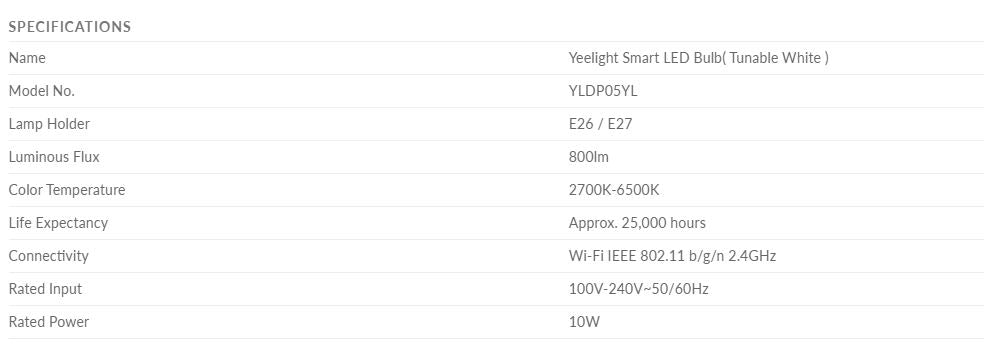This screenshot has height=364, width=984.
Task: Click the 10W rated power value
Action: [584, 322]
